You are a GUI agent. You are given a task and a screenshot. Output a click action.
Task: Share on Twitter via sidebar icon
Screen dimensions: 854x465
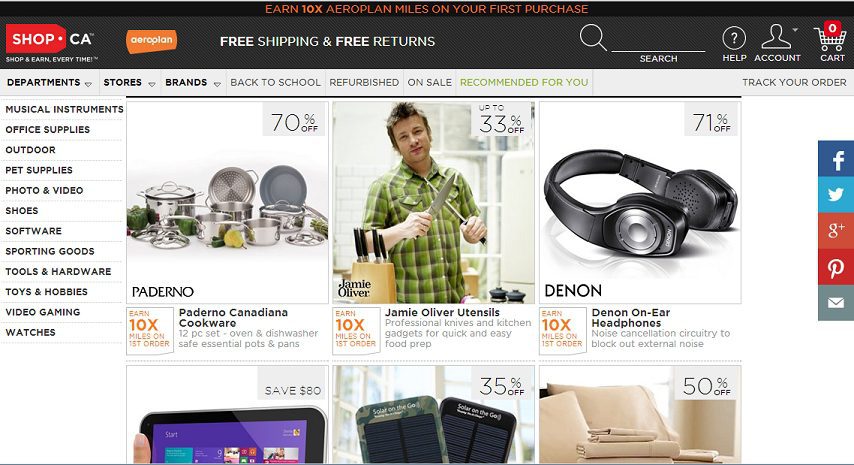click(x=836, y=194)
